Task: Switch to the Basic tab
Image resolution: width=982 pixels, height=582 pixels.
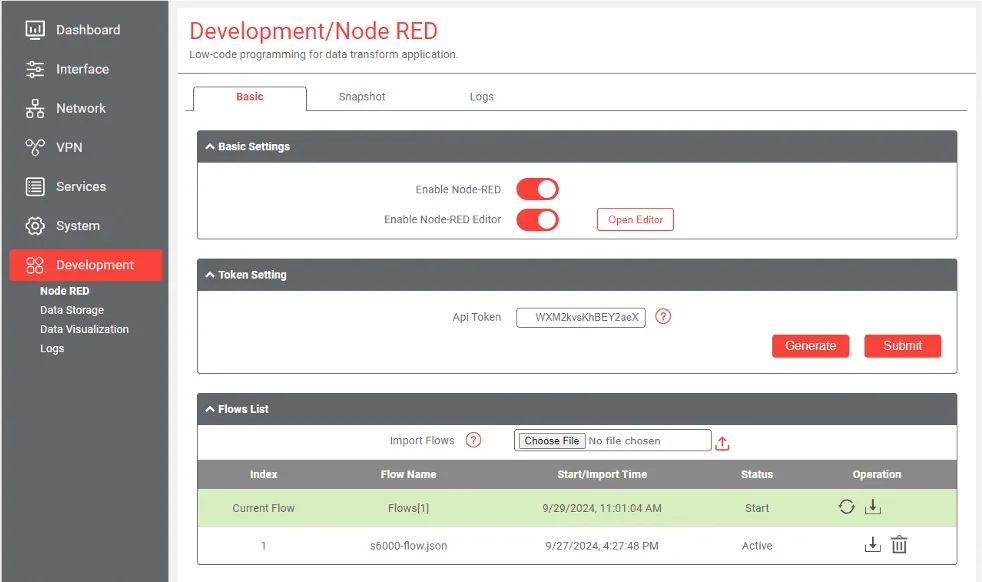Action: coord(250,98)
